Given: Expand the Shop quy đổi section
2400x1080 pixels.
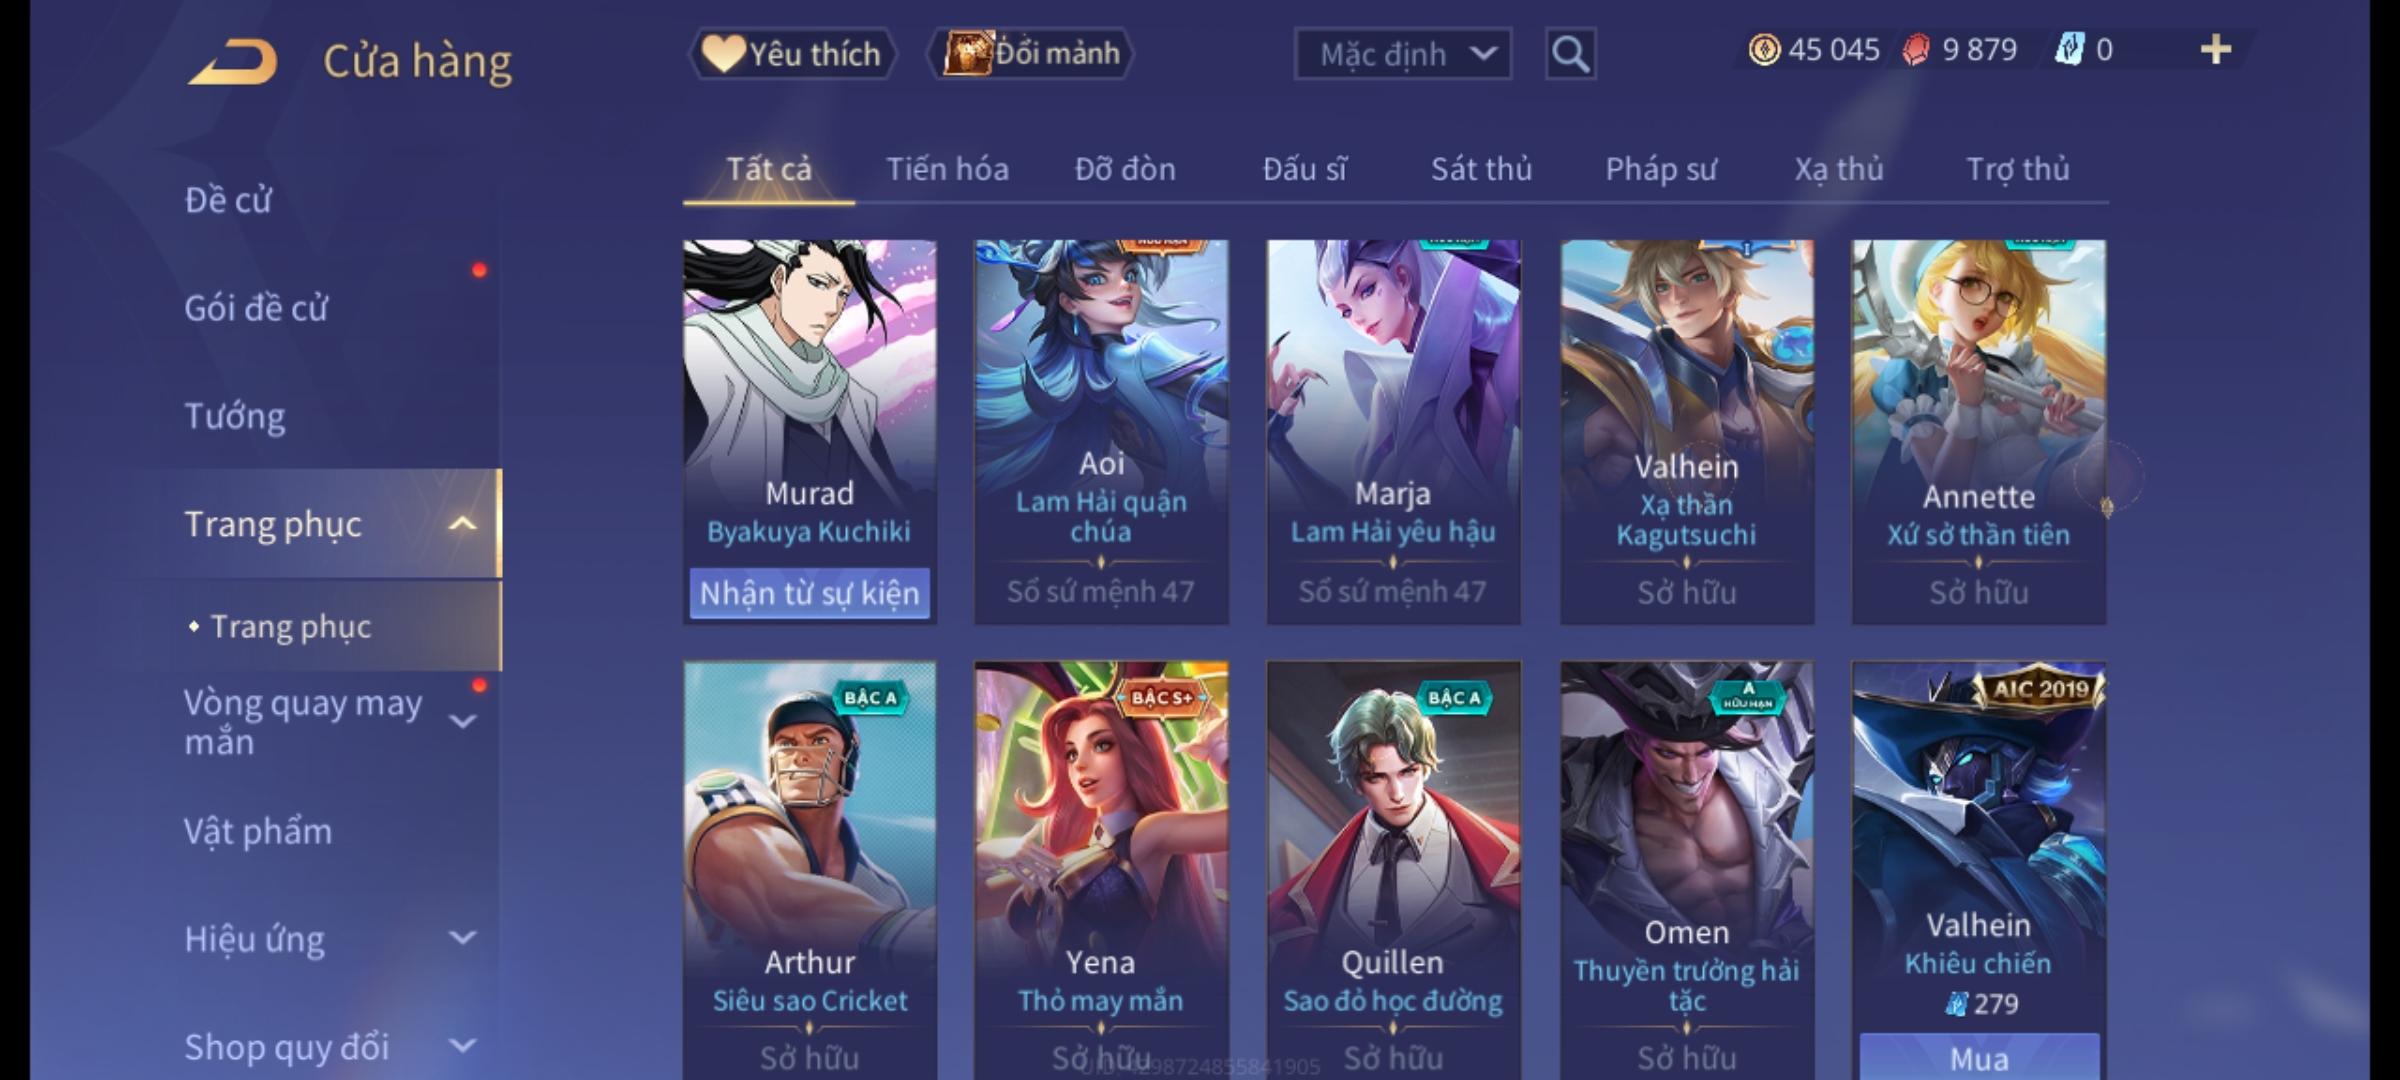Looking at the screenshot, I should 462,1046.
